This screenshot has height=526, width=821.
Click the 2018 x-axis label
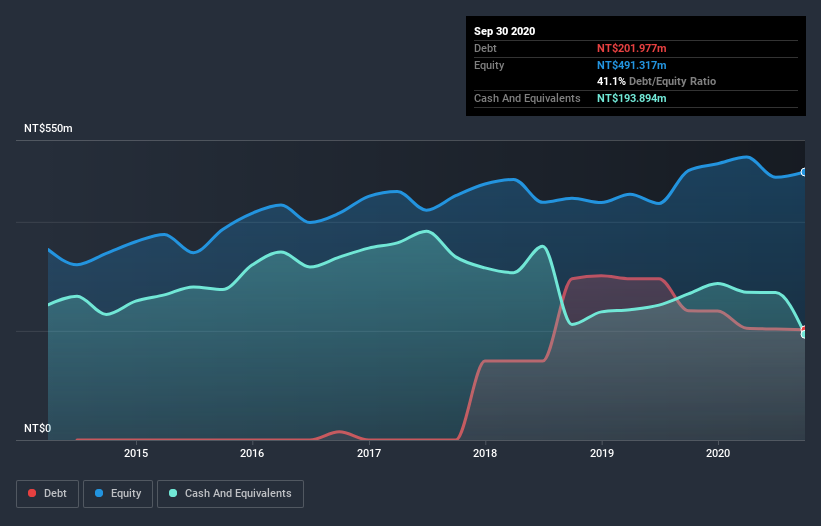[x=485, y=453]
